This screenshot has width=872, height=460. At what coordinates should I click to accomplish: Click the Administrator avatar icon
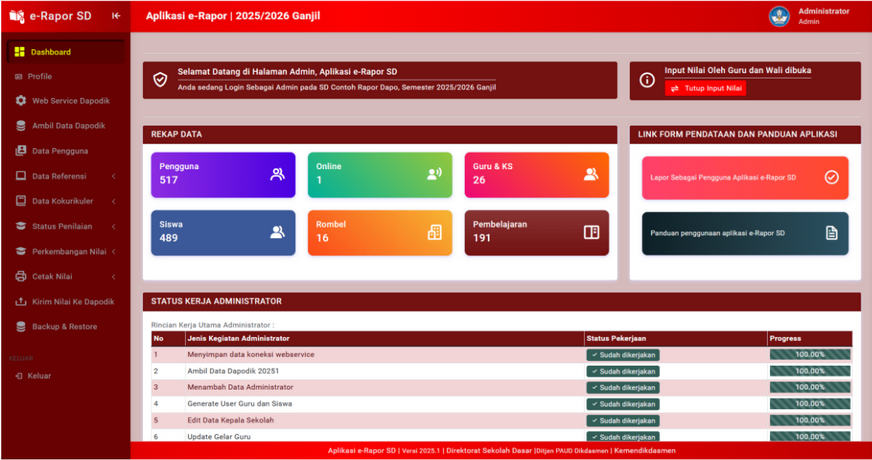coord(779,16)
